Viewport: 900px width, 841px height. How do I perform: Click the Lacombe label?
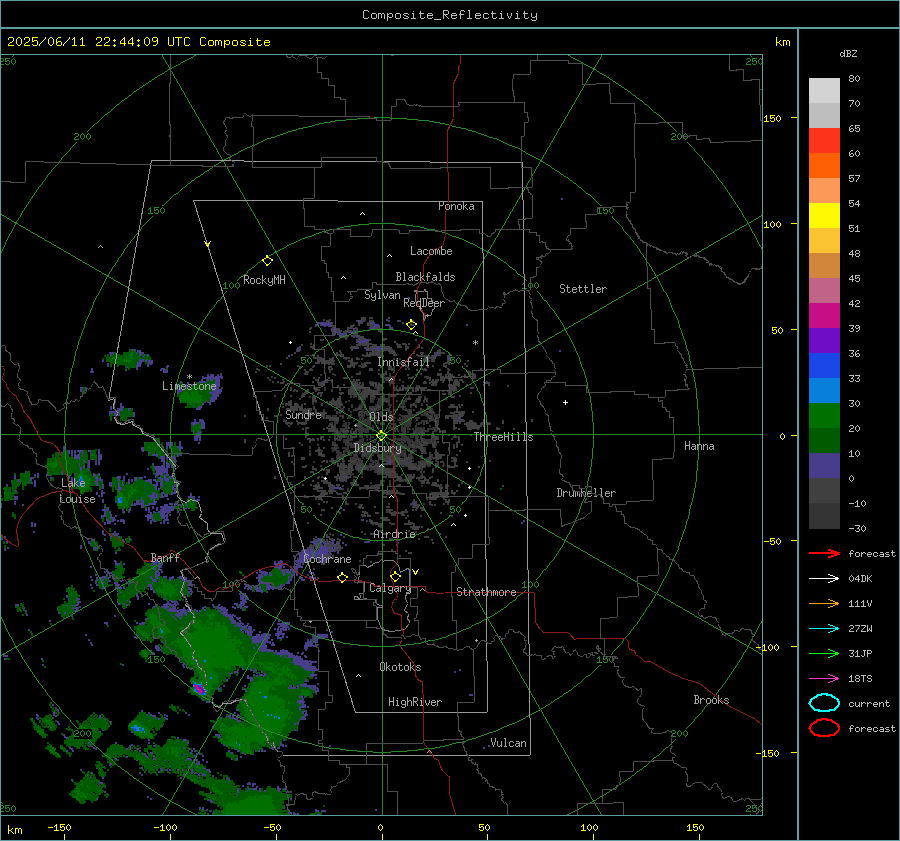tap(431, 251)
